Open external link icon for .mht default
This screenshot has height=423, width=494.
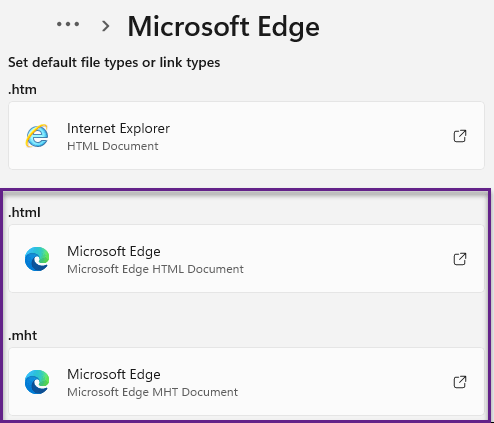click(x=460, y=382)
